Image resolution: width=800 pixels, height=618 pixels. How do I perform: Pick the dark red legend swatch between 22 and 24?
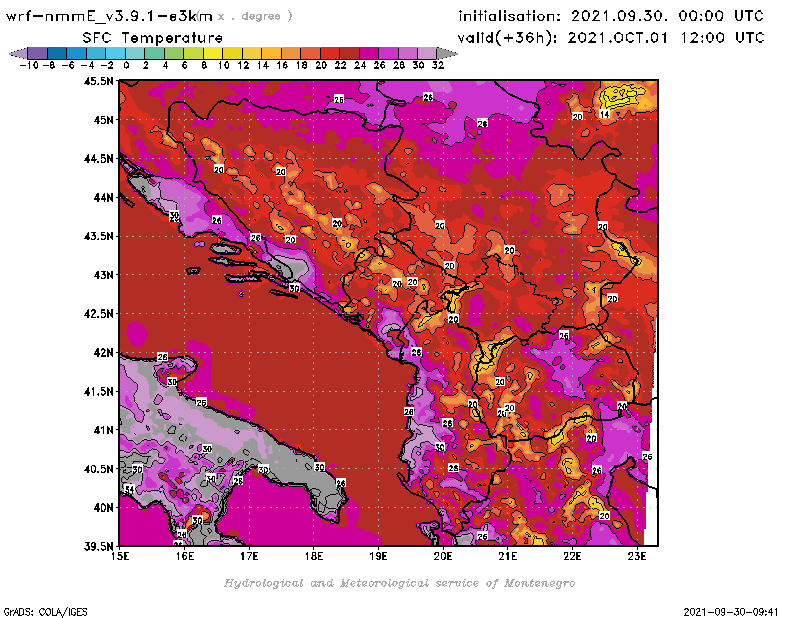[349, 53]
